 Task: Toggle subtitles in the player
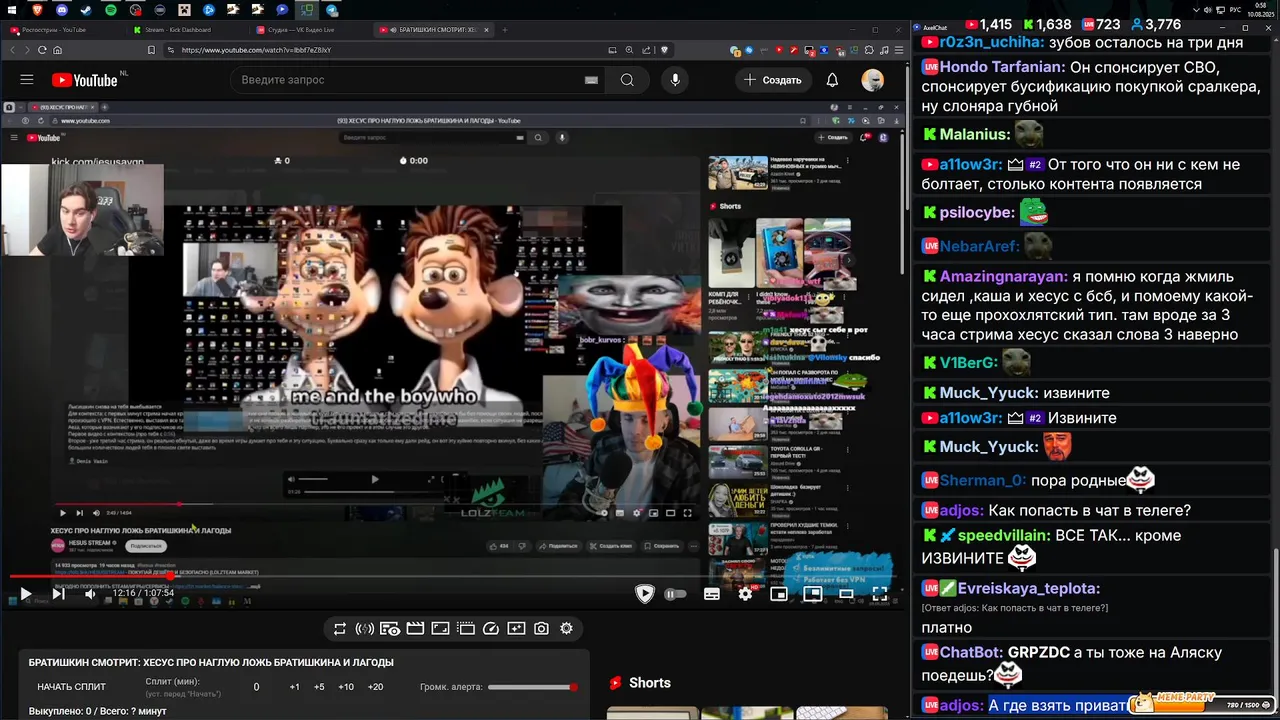(712, 594)
